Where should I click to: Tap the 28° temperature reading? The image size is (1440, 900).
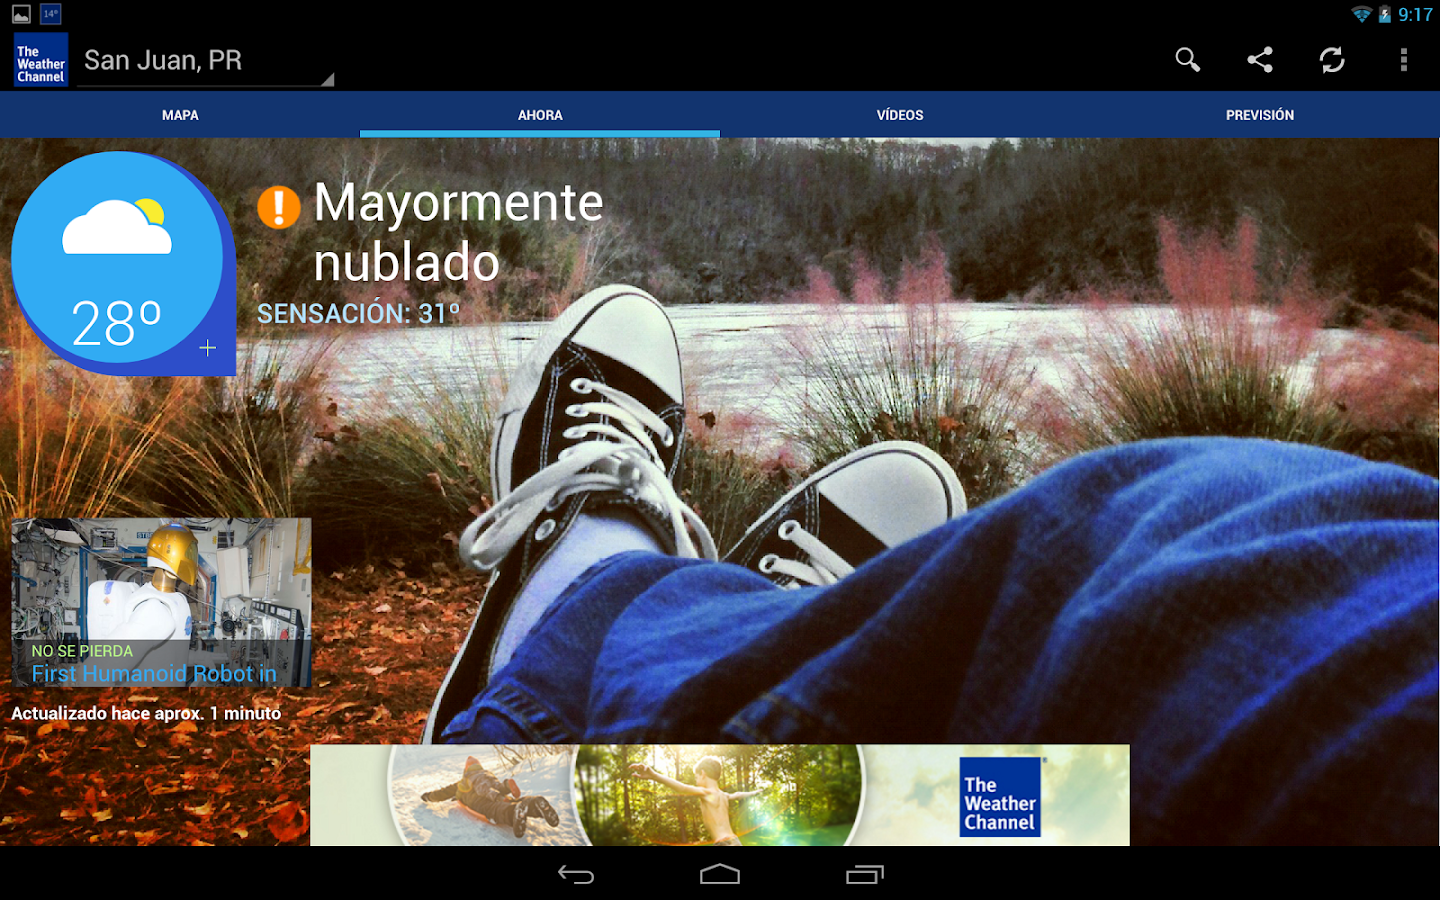point(116,323)
